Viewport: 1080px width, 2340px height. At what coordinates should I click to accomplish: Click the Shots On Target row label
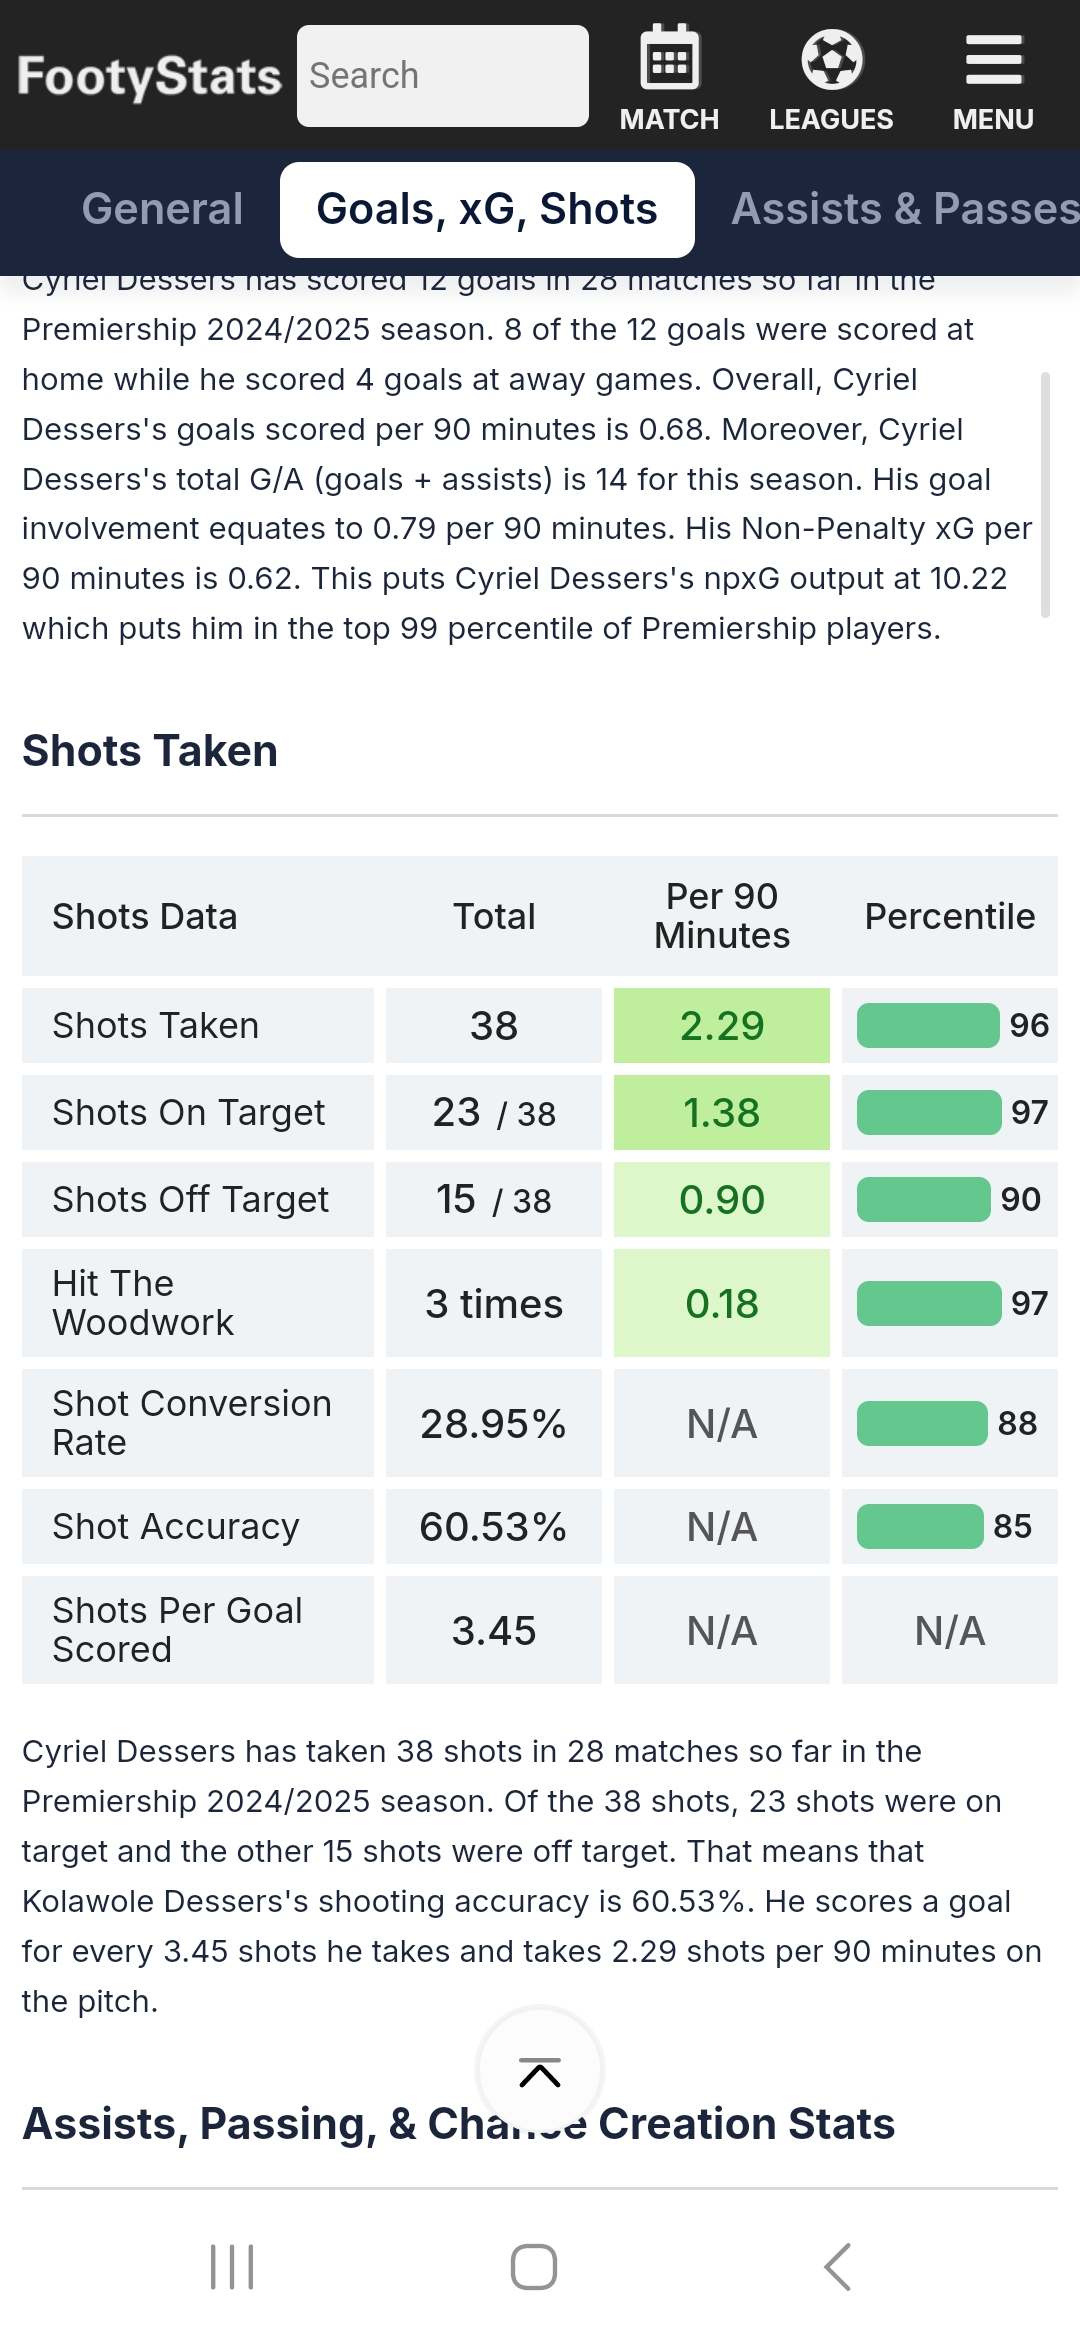tap(189, 1112)
